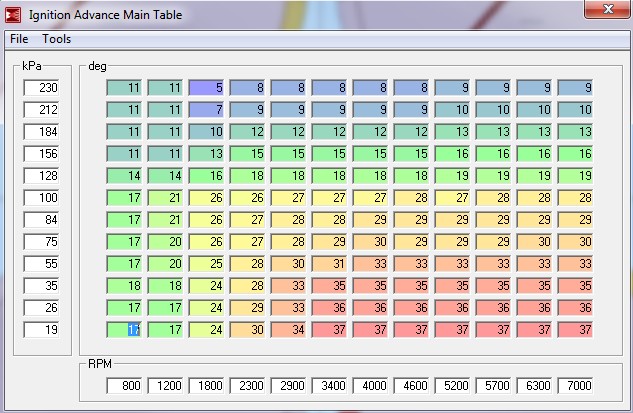The image size is (633, 413).
Task: Click deg cell at 128 kPa, 1800 RPM
Action: (x=206, y=176)
